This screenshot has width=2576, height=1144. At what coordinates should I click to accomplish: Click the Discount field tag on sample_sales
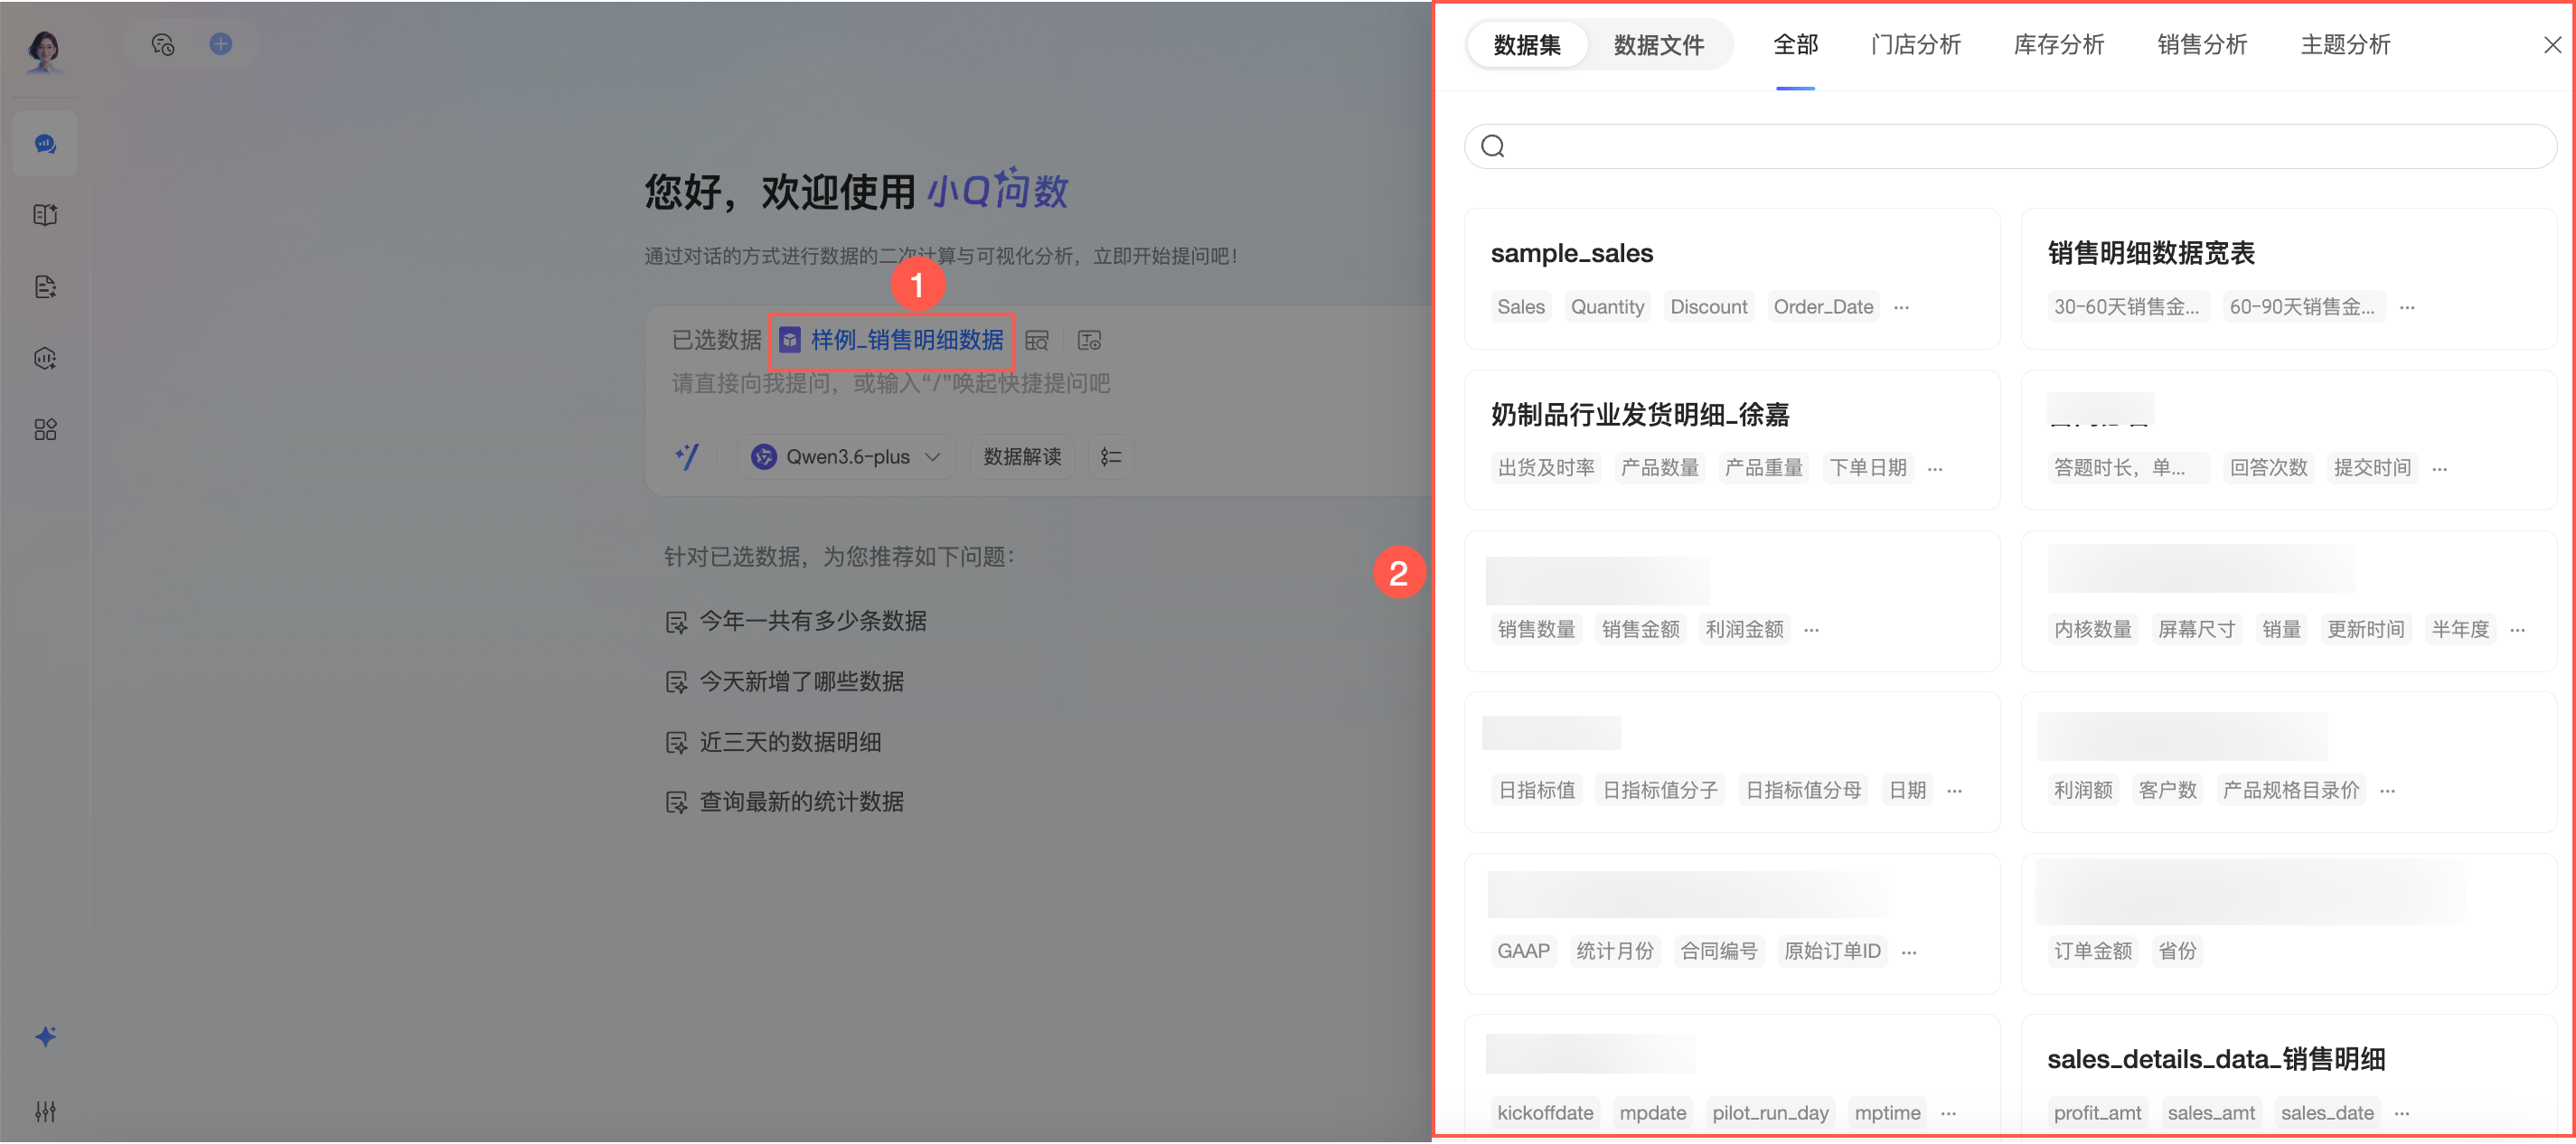point(1708,308)
